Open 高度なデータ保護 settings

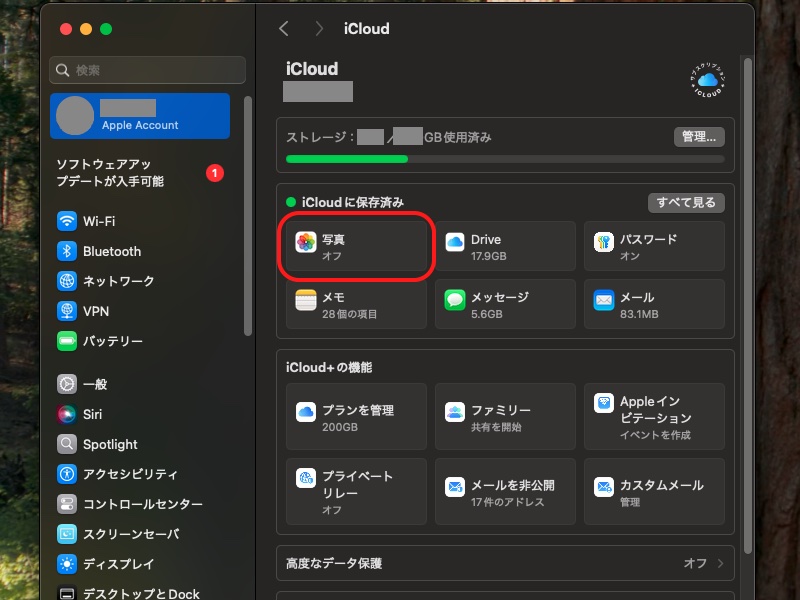(x=504, y=562)
